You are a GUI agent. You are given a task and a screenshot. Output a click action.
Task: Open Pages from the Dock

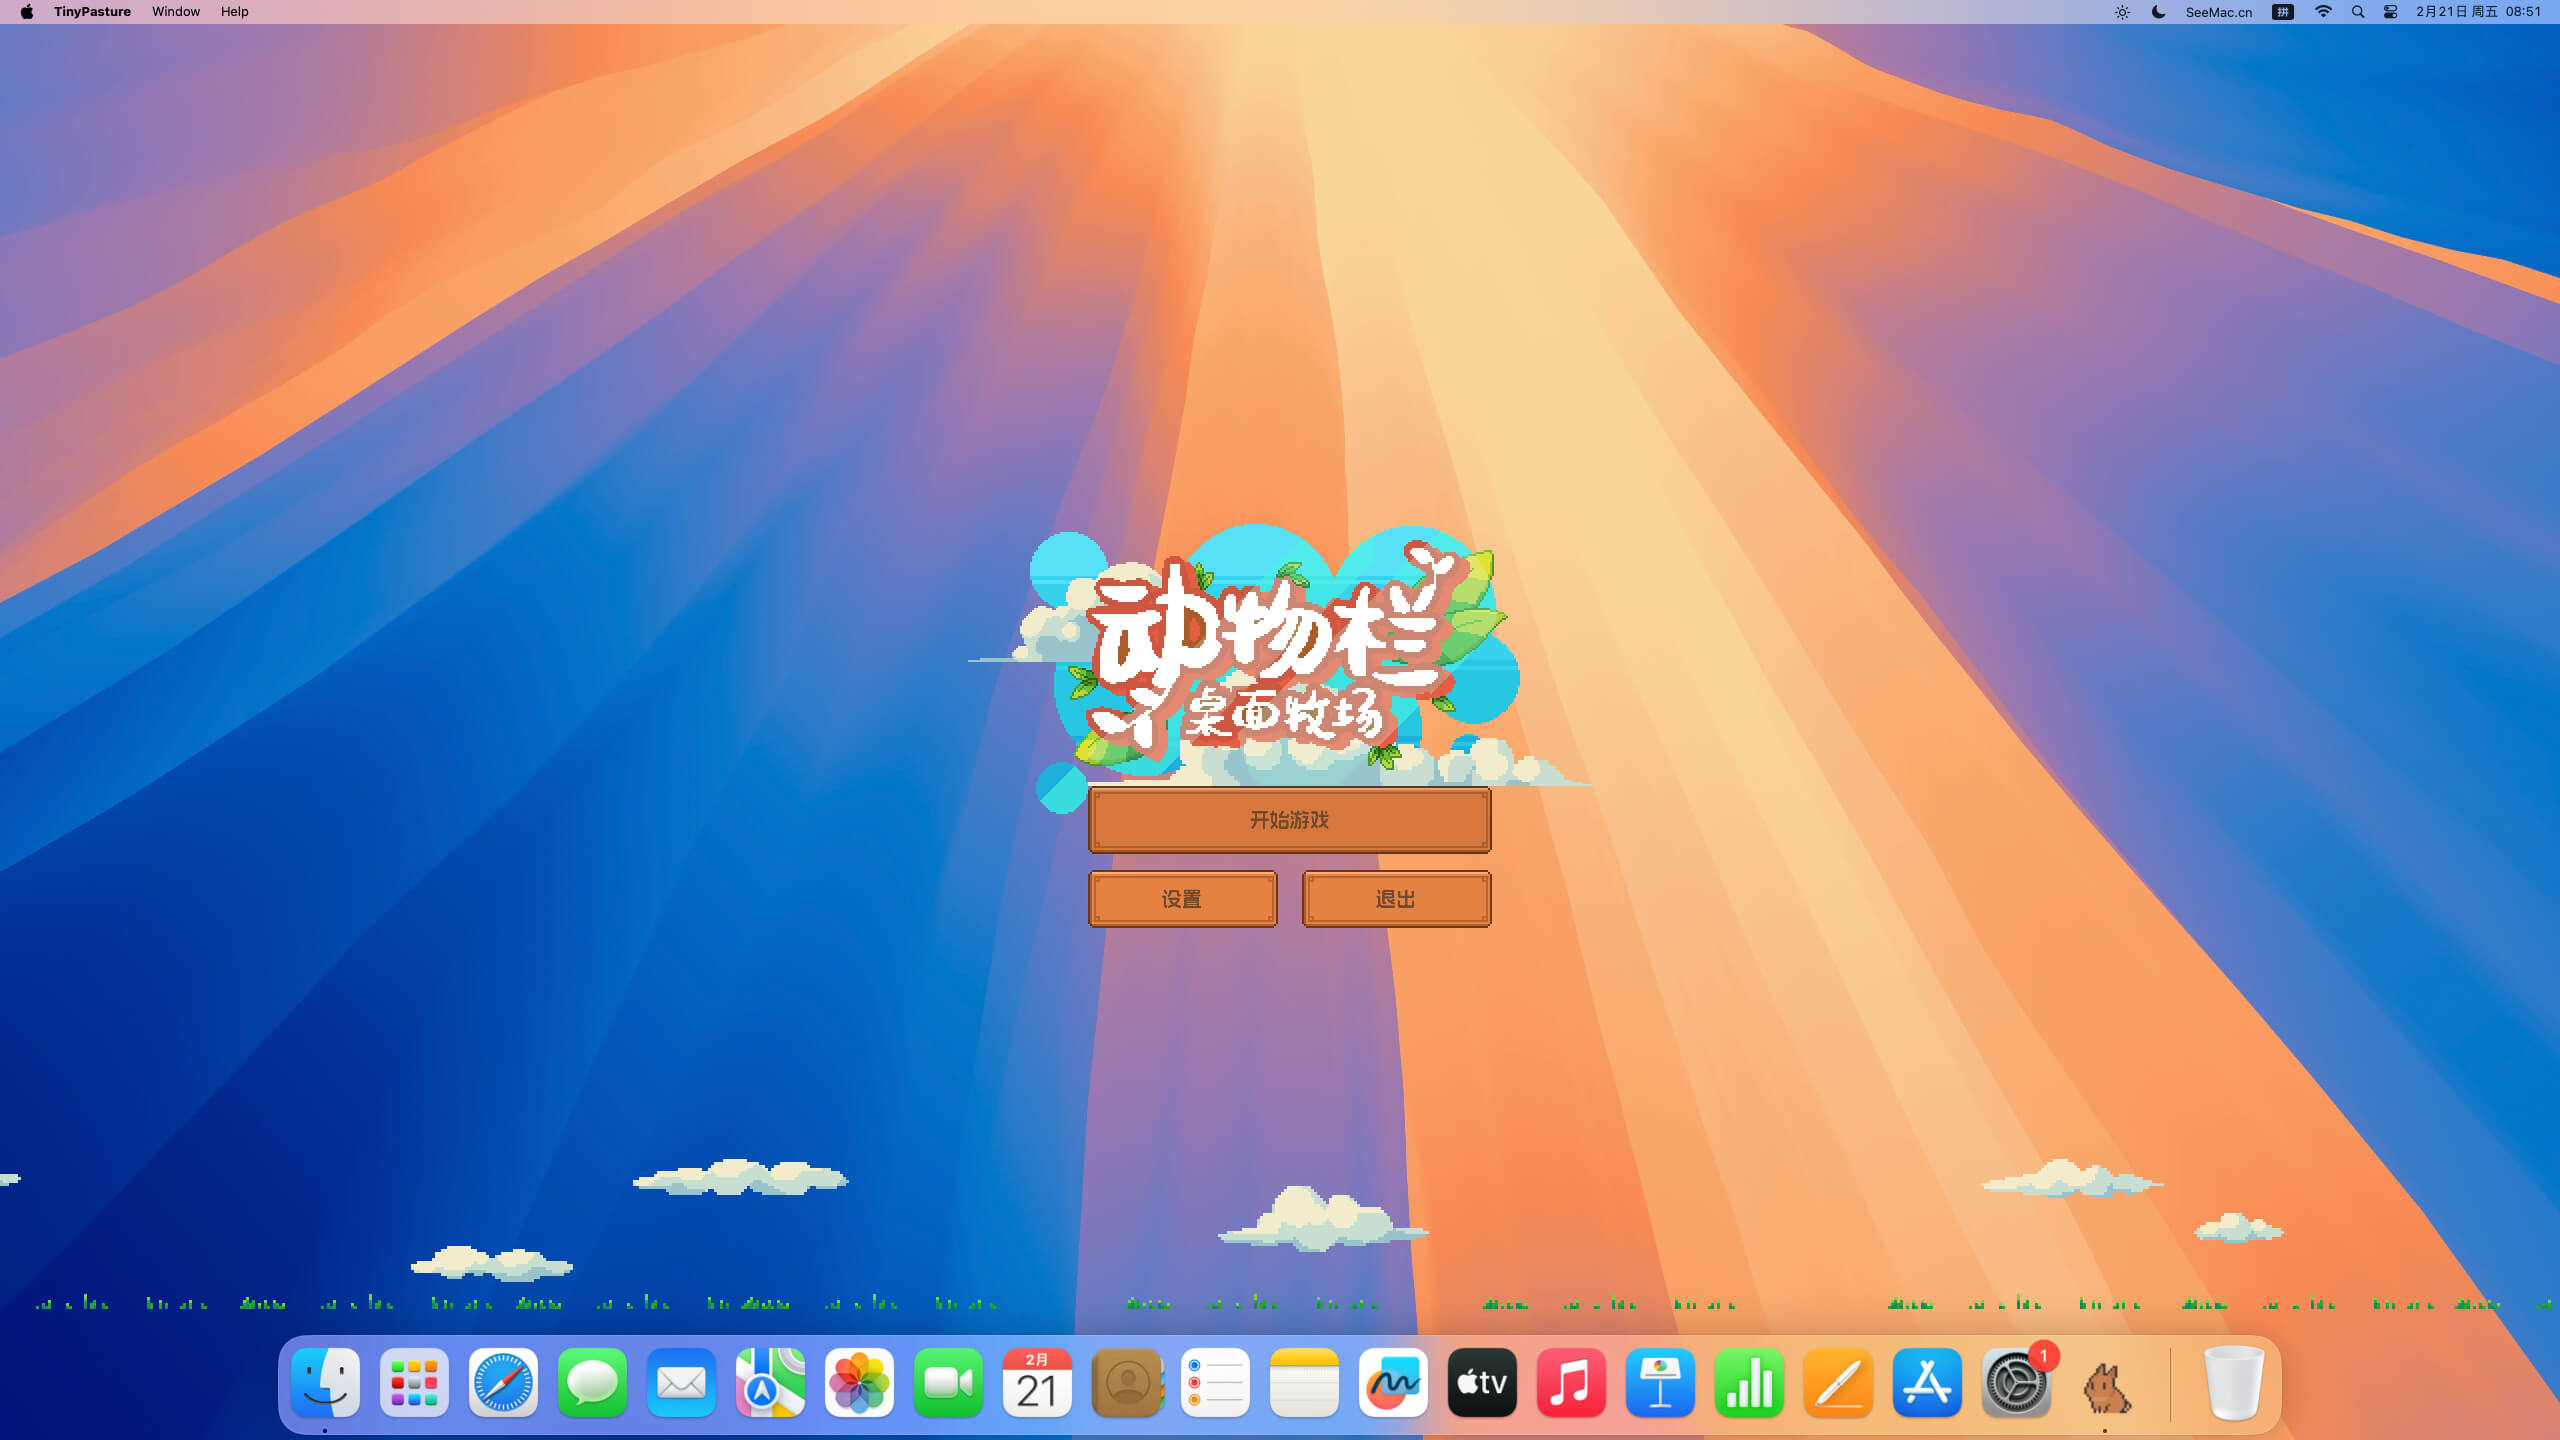point(1838,1383)
